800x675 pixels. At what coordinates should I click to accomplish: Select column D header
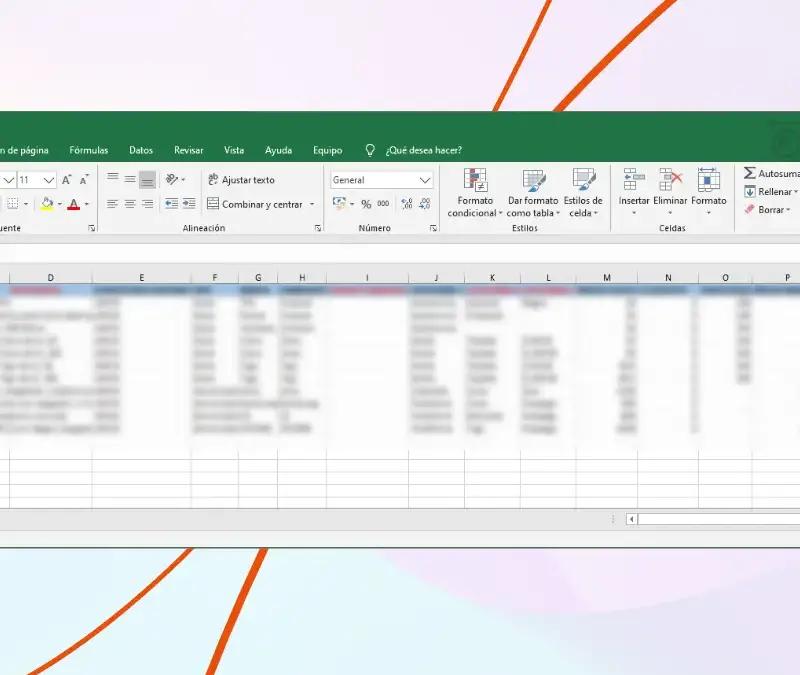pyautogui.click(x=51, y=278)
